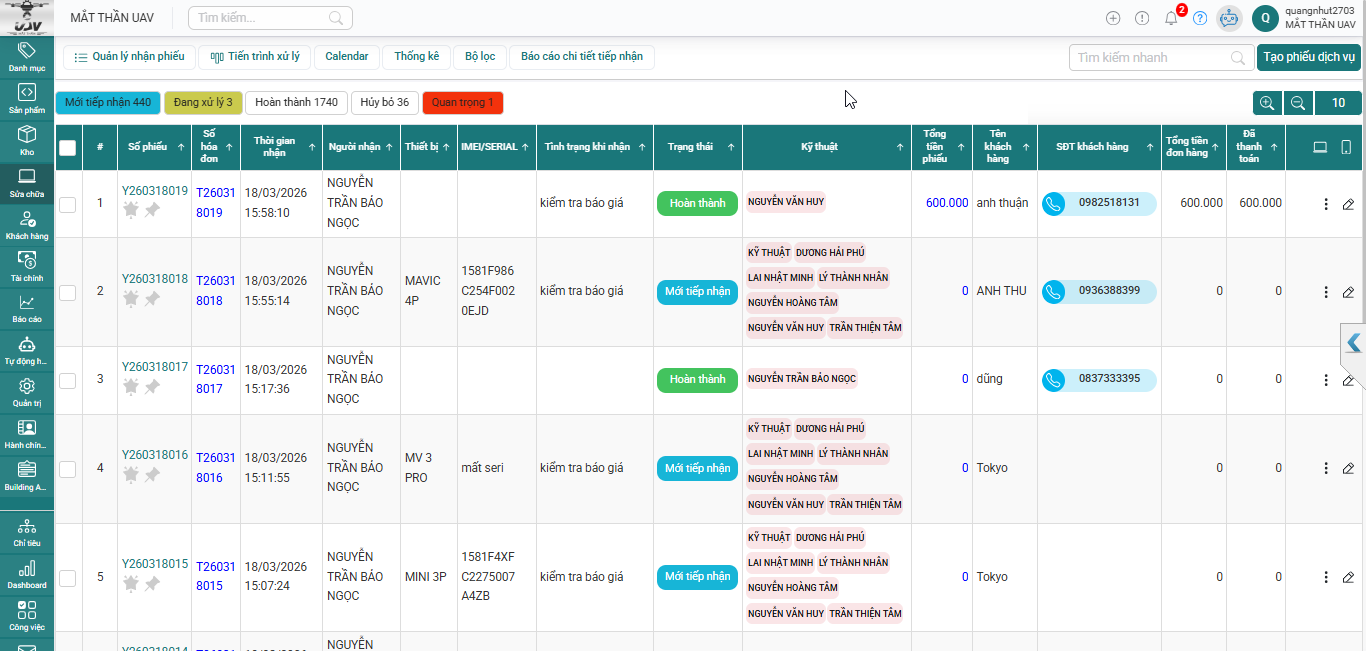Viewport: 1366px width, 651px height.
Task: Click the notification bell icon
Action: 1171,18
